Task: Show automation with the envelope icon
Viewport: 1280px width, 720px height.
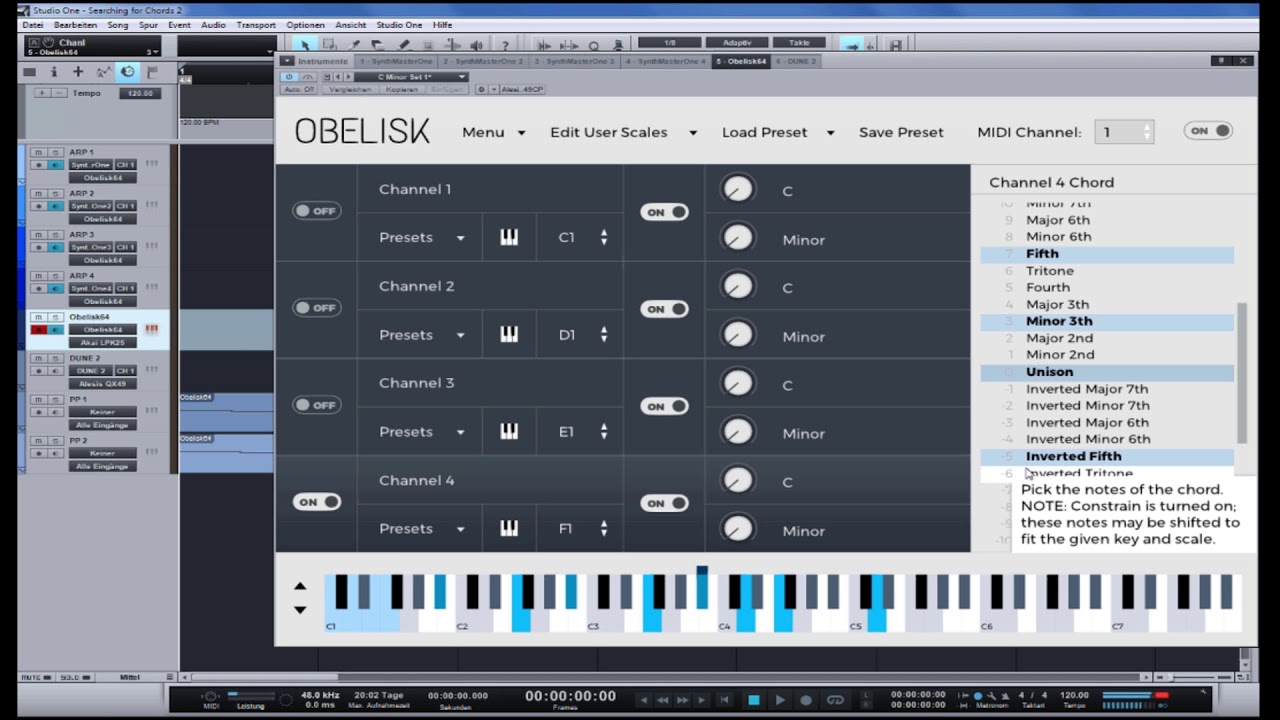Action: 103,72
